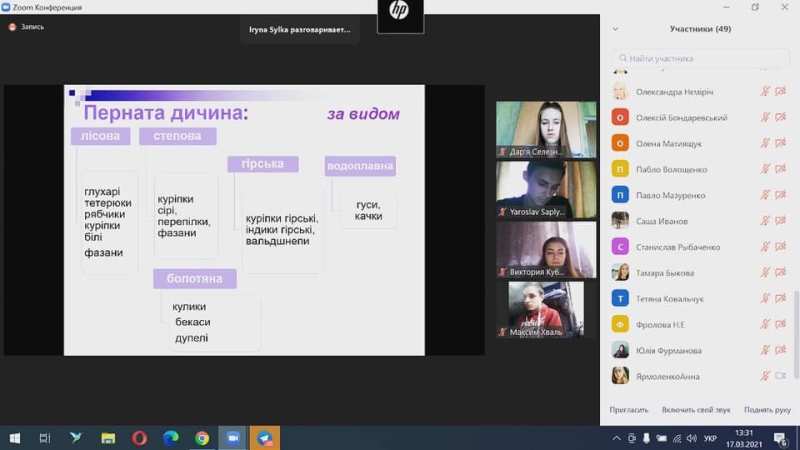Image resolution: width=800 pixels, height=450 pixels.
Task: Click the volume speaker tray icon
Action: click(x=692, y=438)
